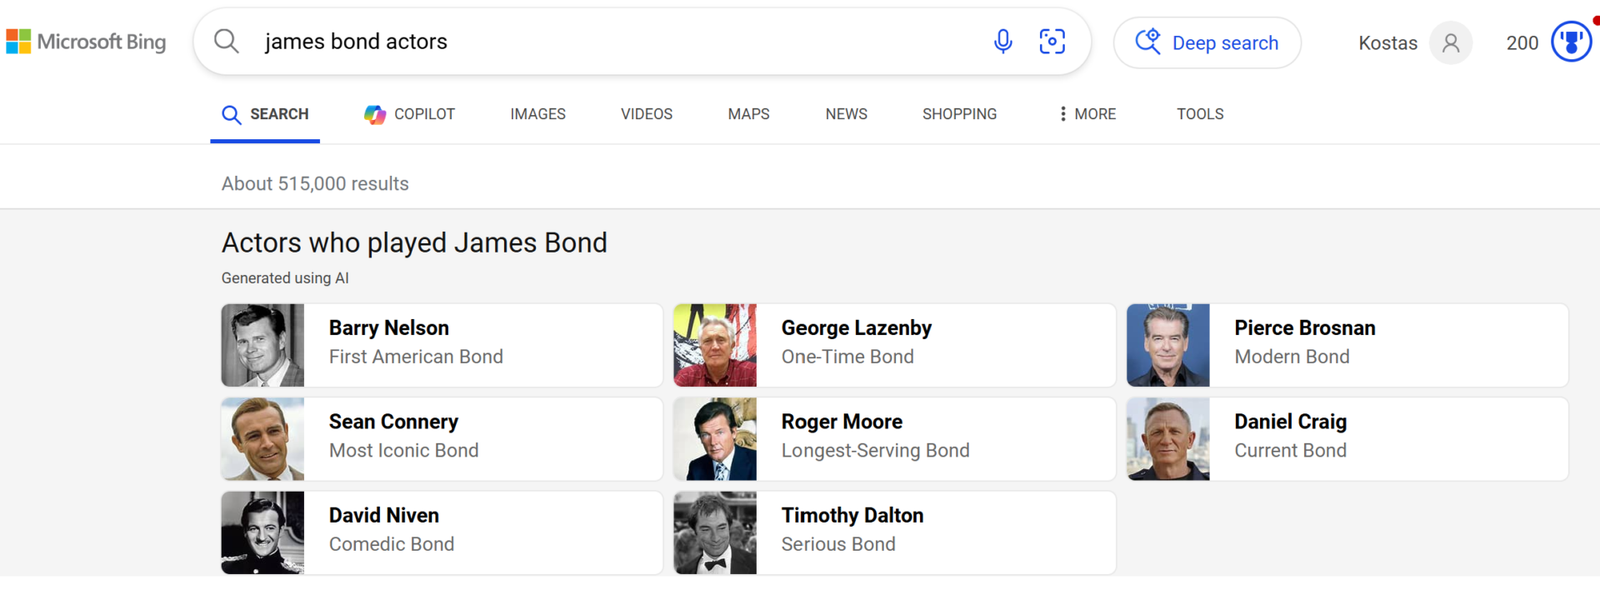1600x590 pixels.
Task: Click the Deep search button
Action: pos(1207,43)
